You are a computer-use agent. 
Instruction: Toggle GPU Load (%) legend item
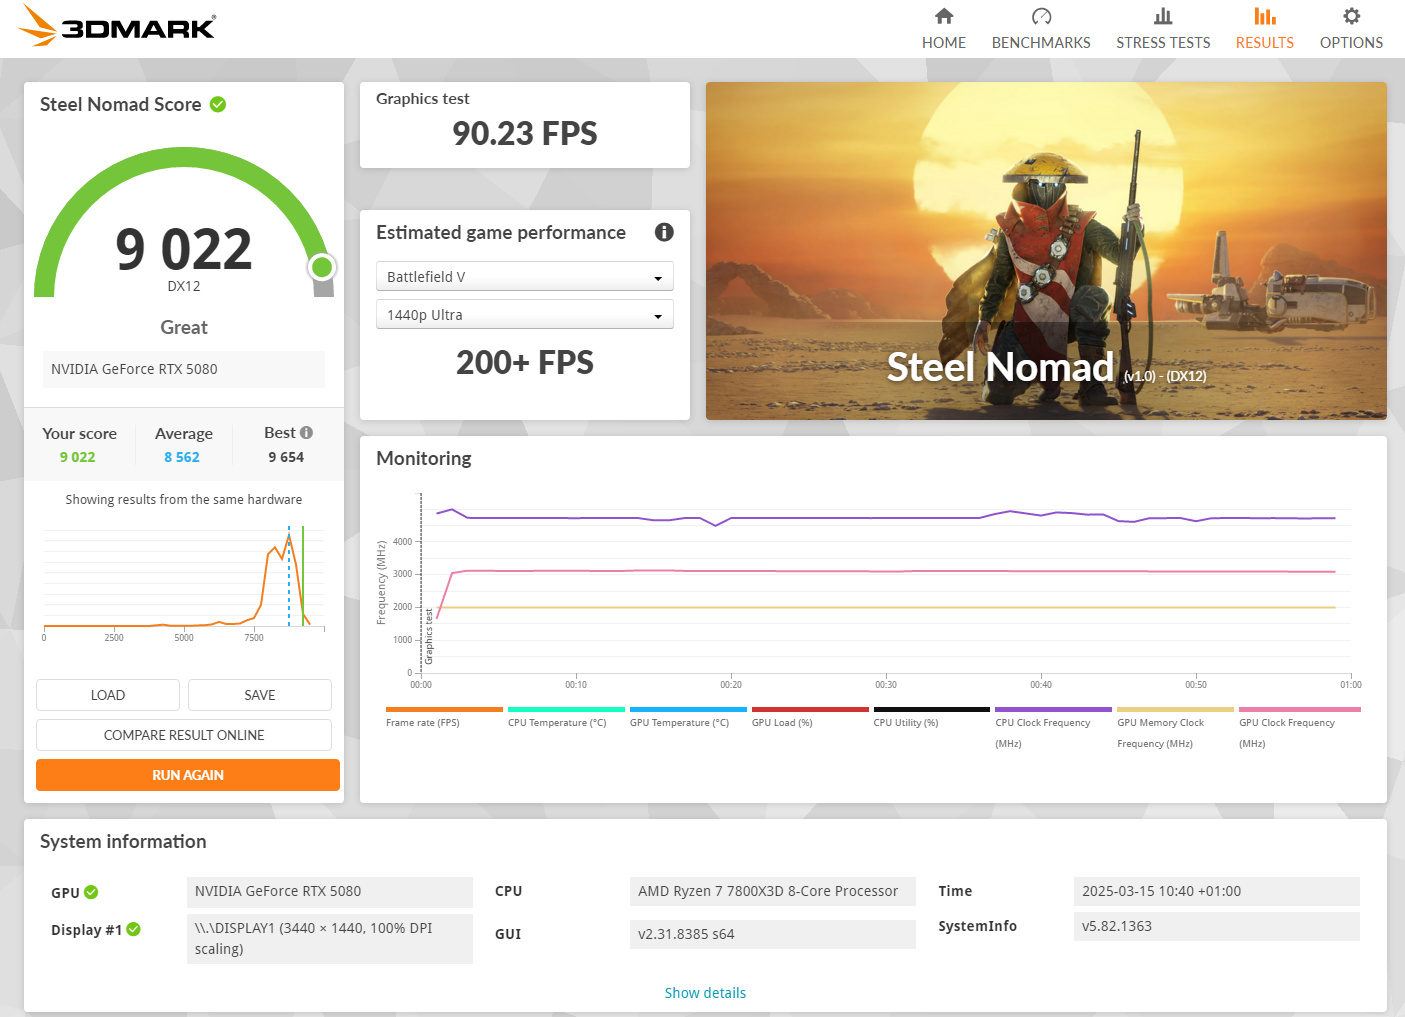[810, 717]
